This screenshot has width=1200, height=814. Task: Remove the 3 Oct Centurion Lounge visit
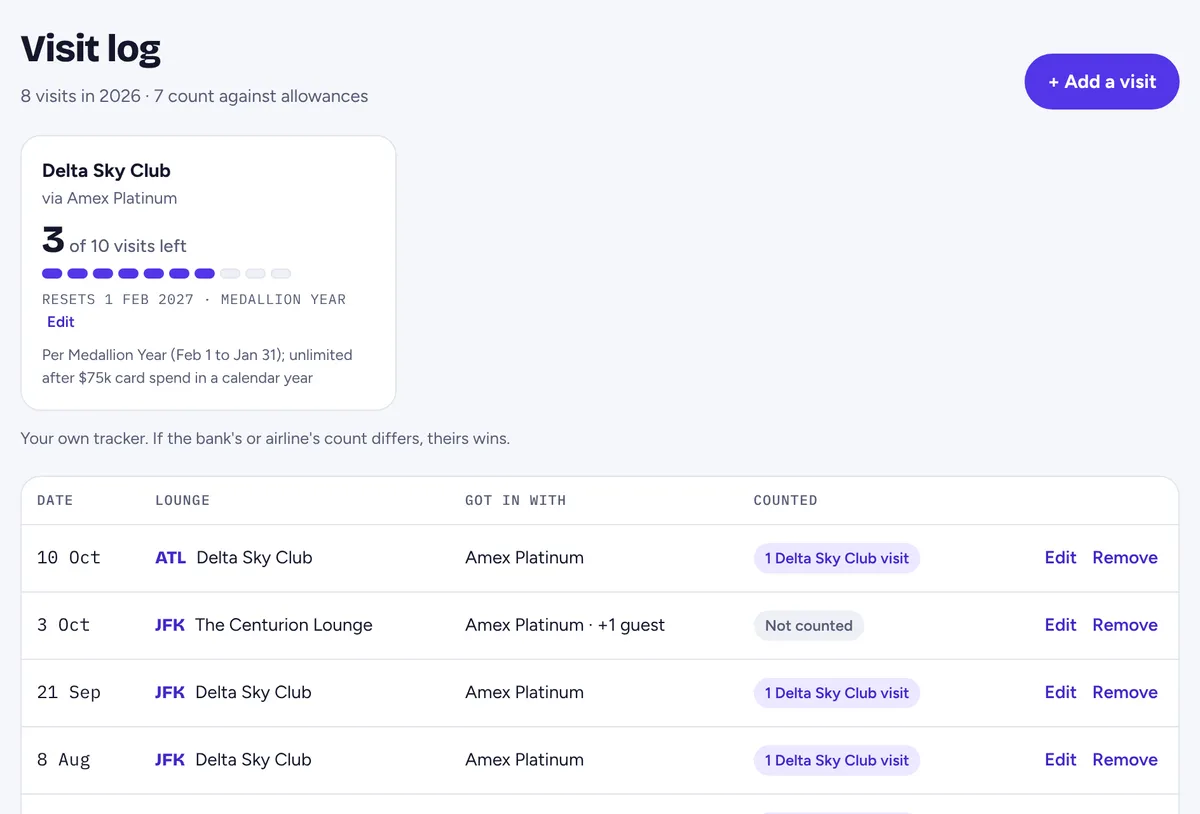coord(1125,625)
